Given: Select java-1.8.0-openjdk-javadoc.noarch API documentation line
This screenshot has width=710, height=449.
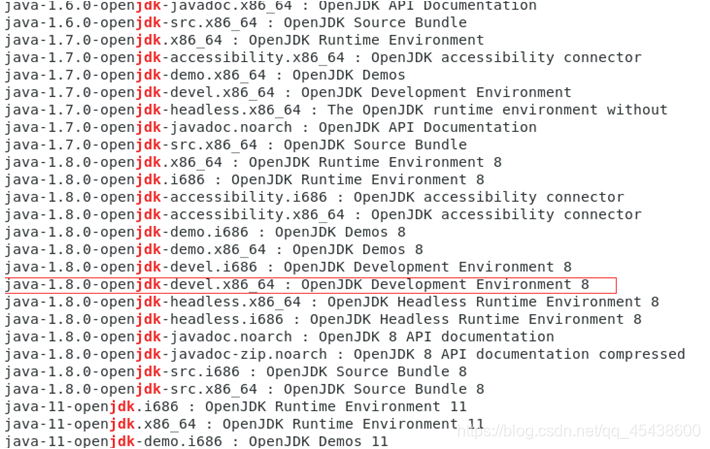Looking at the screenshot, I should (279, 337).
